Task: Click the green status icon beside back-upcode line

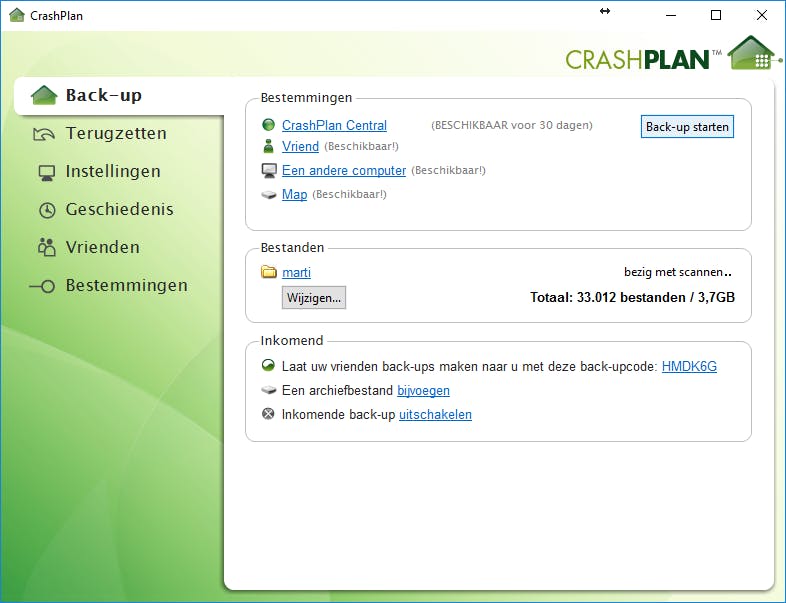Action: [x=269, y=365]
